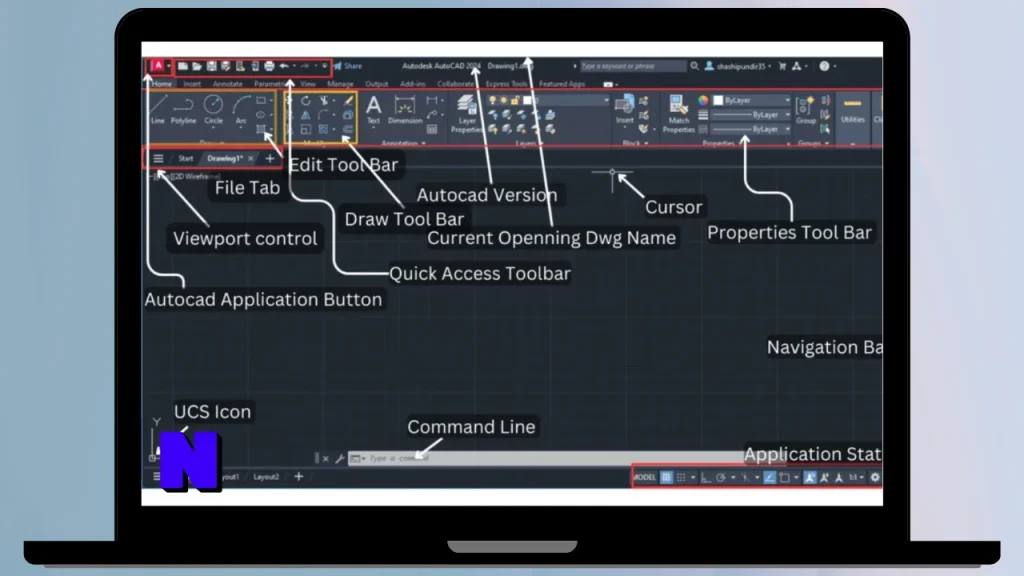Save drawing with the floppy disk icon
The image size is (1024, 576).
click(211, 66)
